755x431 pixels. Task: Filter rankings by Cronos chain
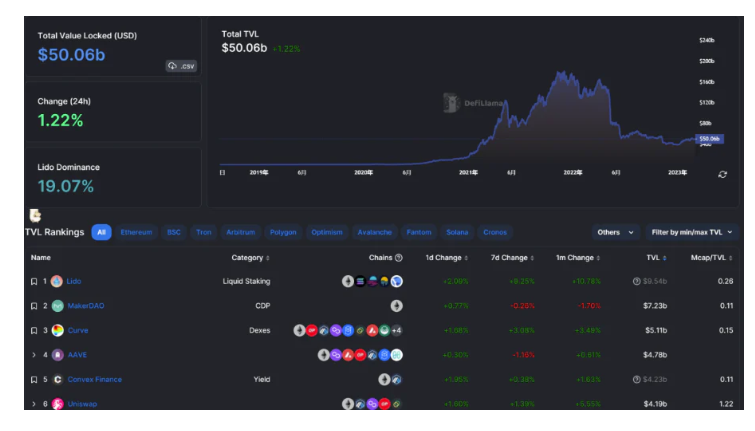click(x=495, y=232)
